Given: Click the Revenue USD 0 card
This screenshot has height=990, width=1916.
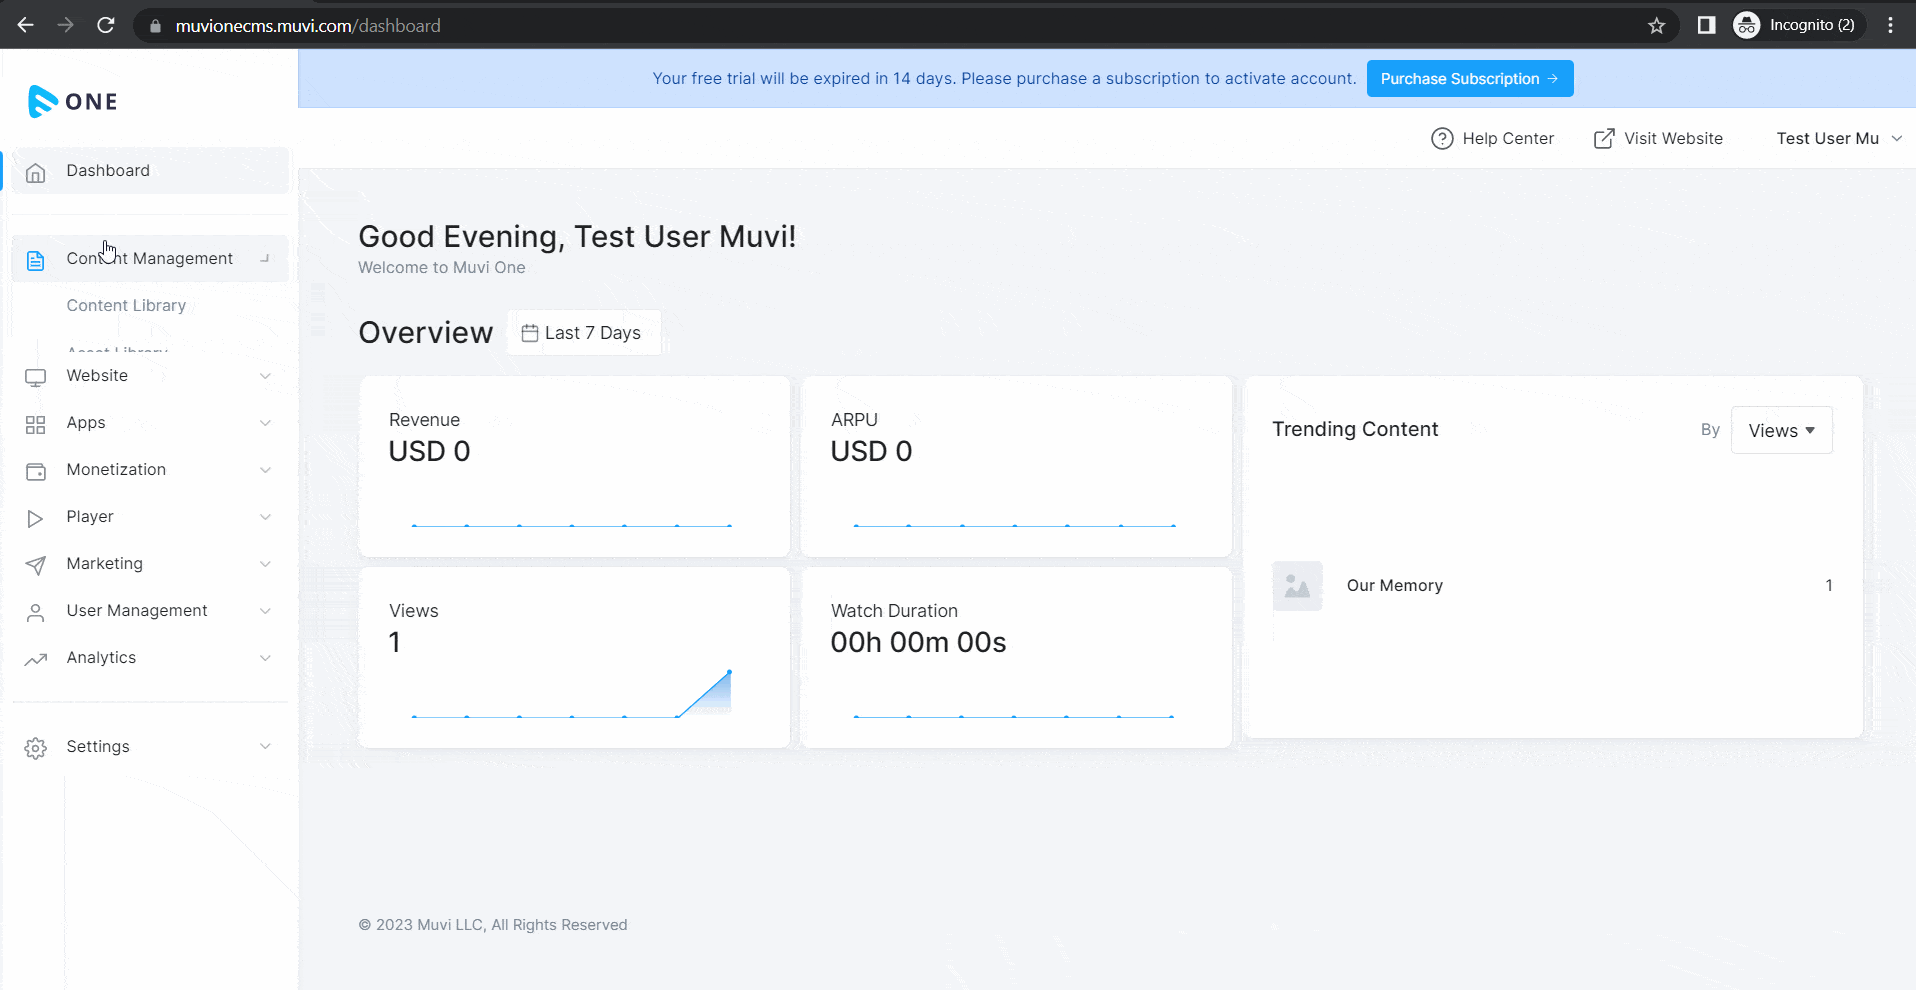Looking at the screenshot, I should pyautogui.click(x=574, y=466).
